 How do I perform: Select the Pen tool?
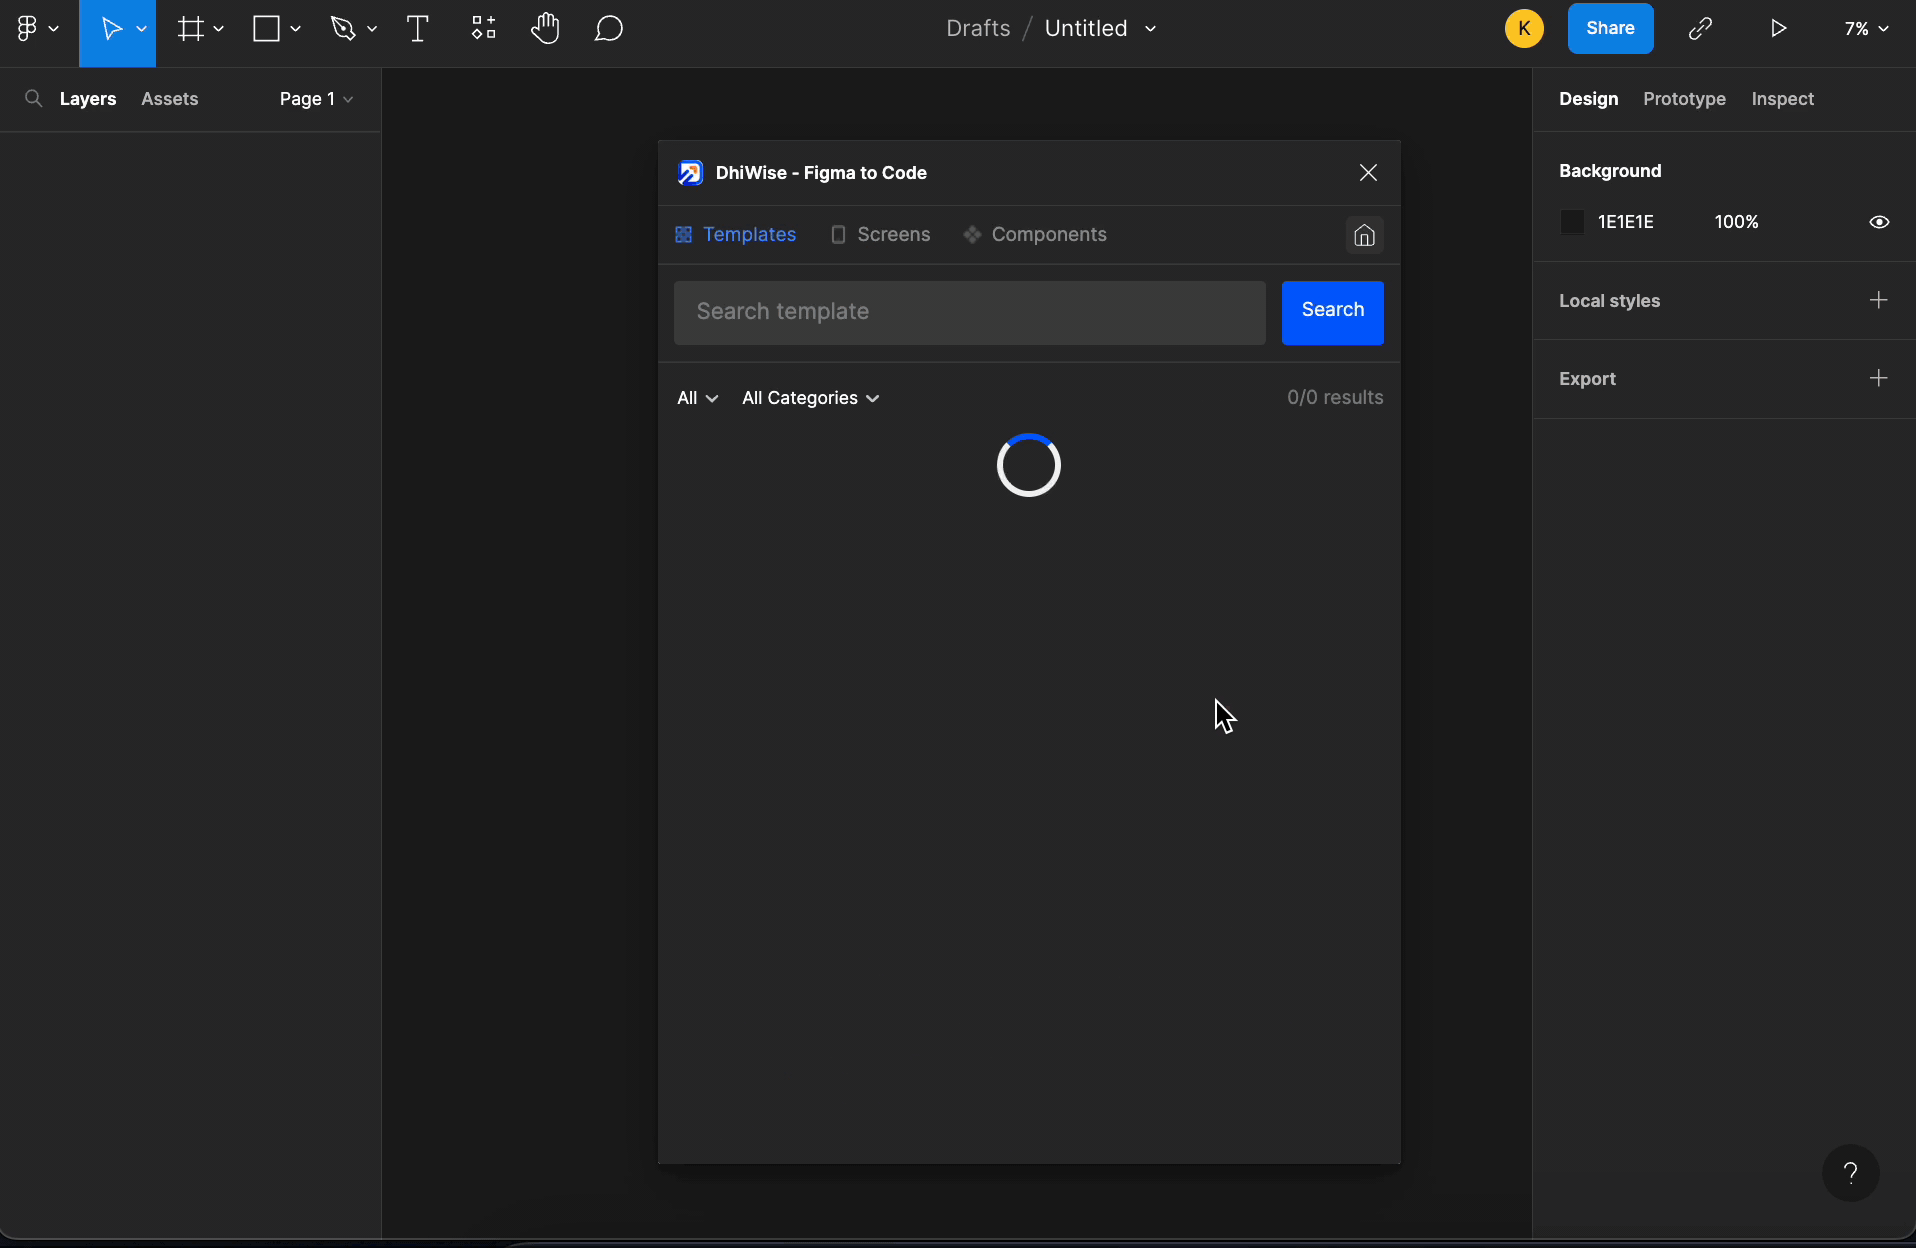343,29
